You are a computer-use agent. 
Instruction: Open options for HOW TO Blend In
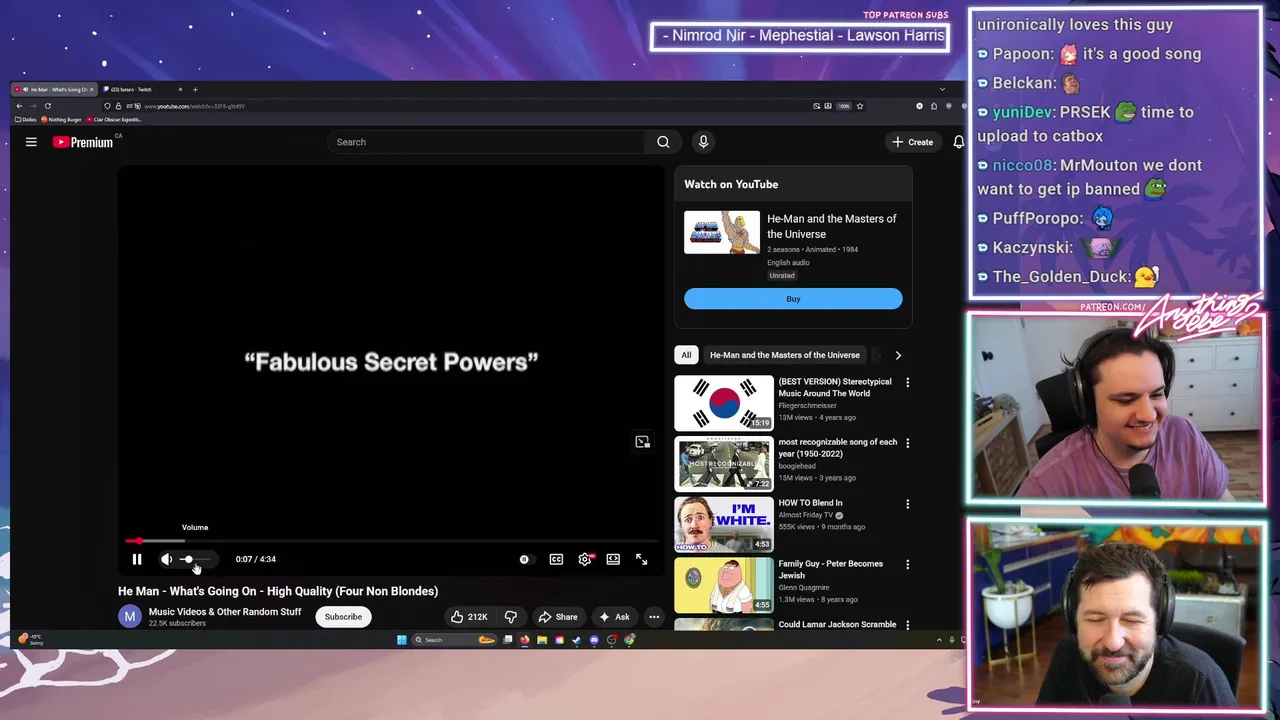(x=907, y=504)
